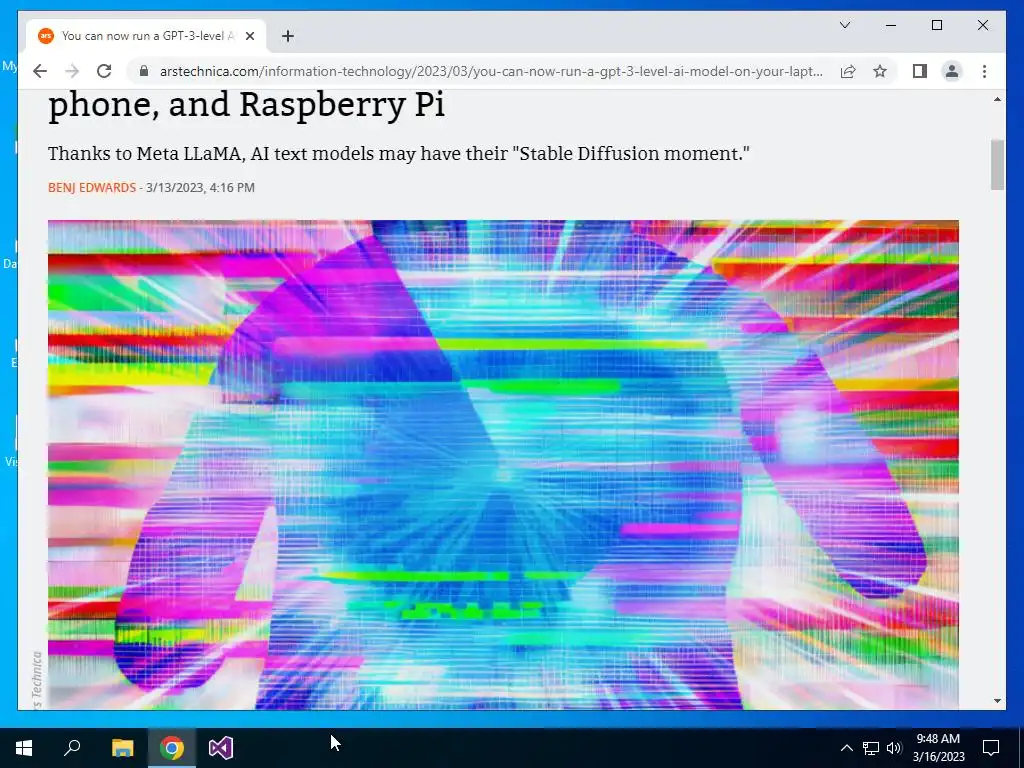Reload the Ars Technica page

click(104, 71)
